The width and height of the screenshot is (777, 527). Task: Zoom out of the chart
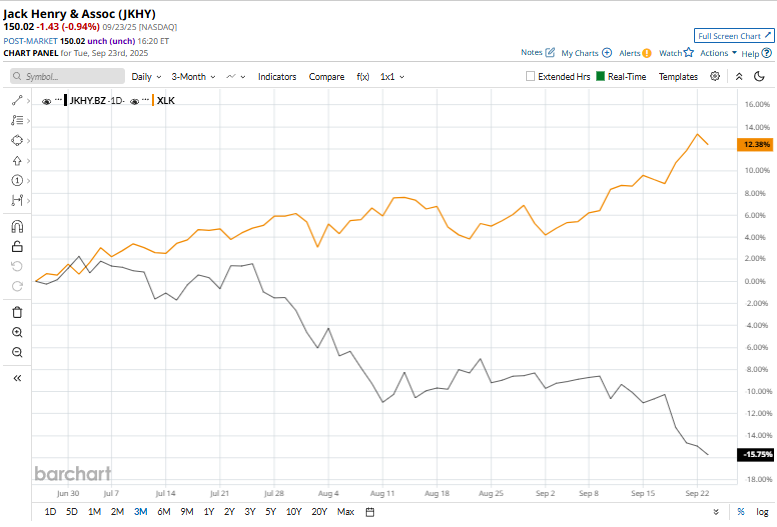point(17,352)
